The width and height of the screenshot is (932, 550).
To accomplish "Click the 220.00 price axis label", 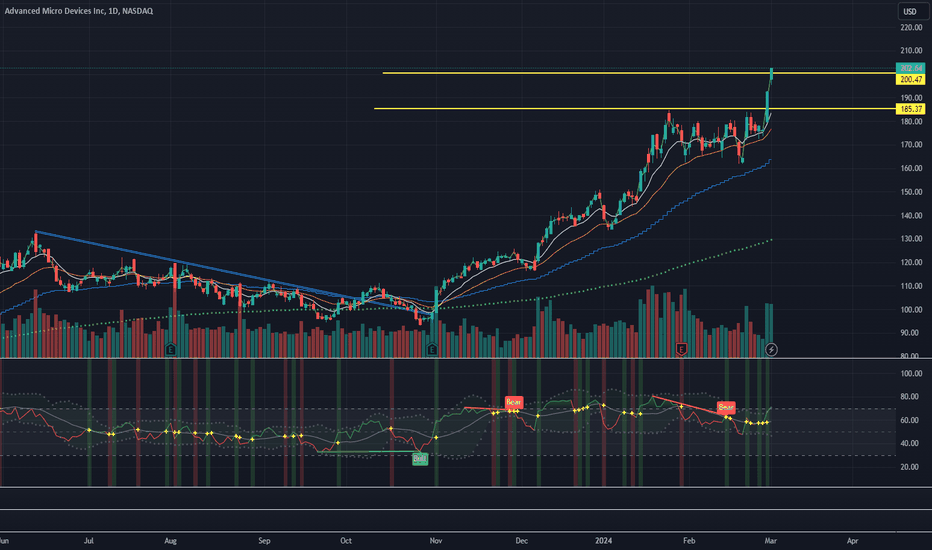I will [911, 27].
